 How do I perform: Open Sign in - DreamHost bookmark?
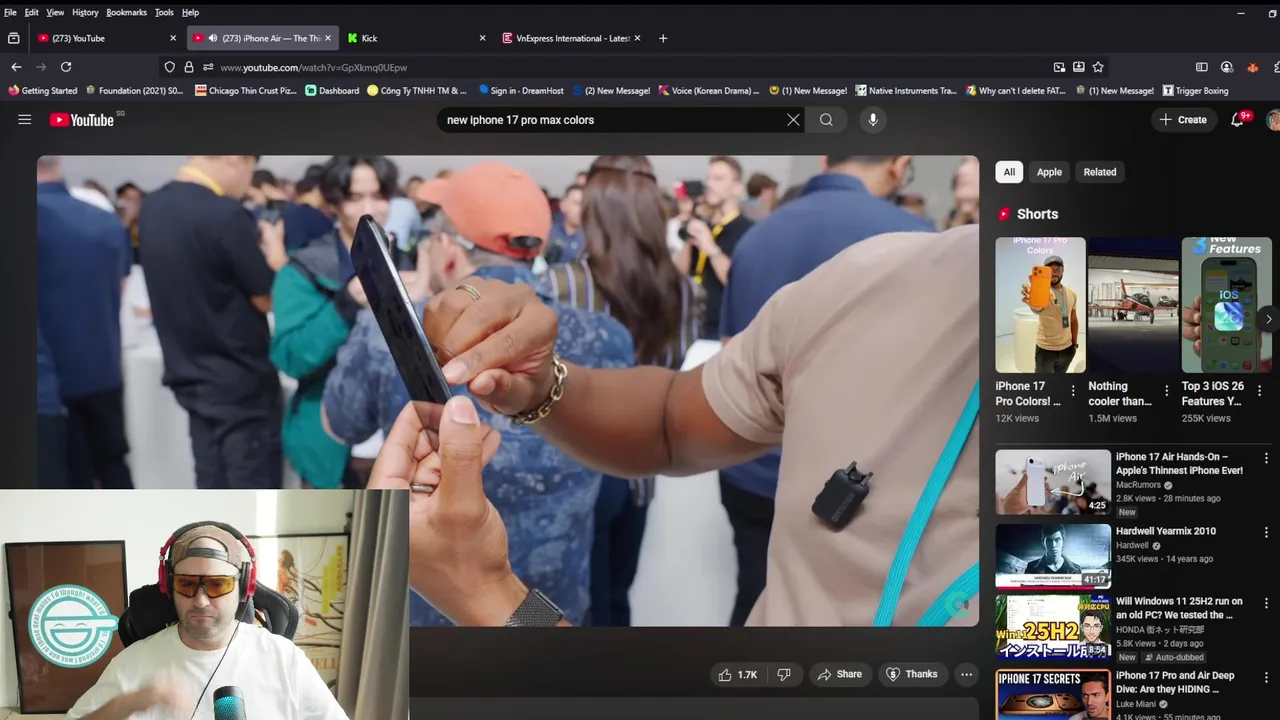click(x=521, y=91)
